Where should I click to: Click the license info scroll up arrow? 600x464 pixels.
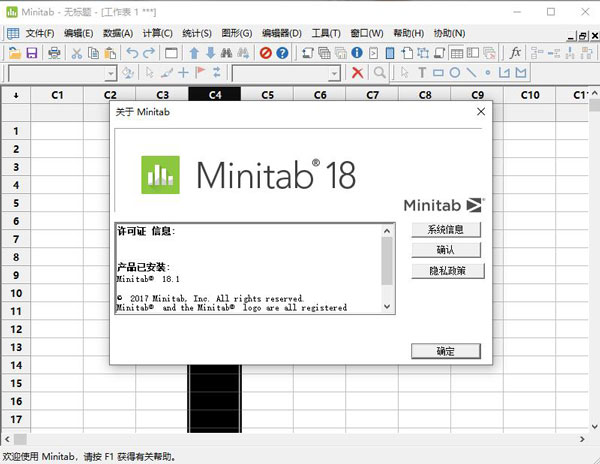point(387,231)
